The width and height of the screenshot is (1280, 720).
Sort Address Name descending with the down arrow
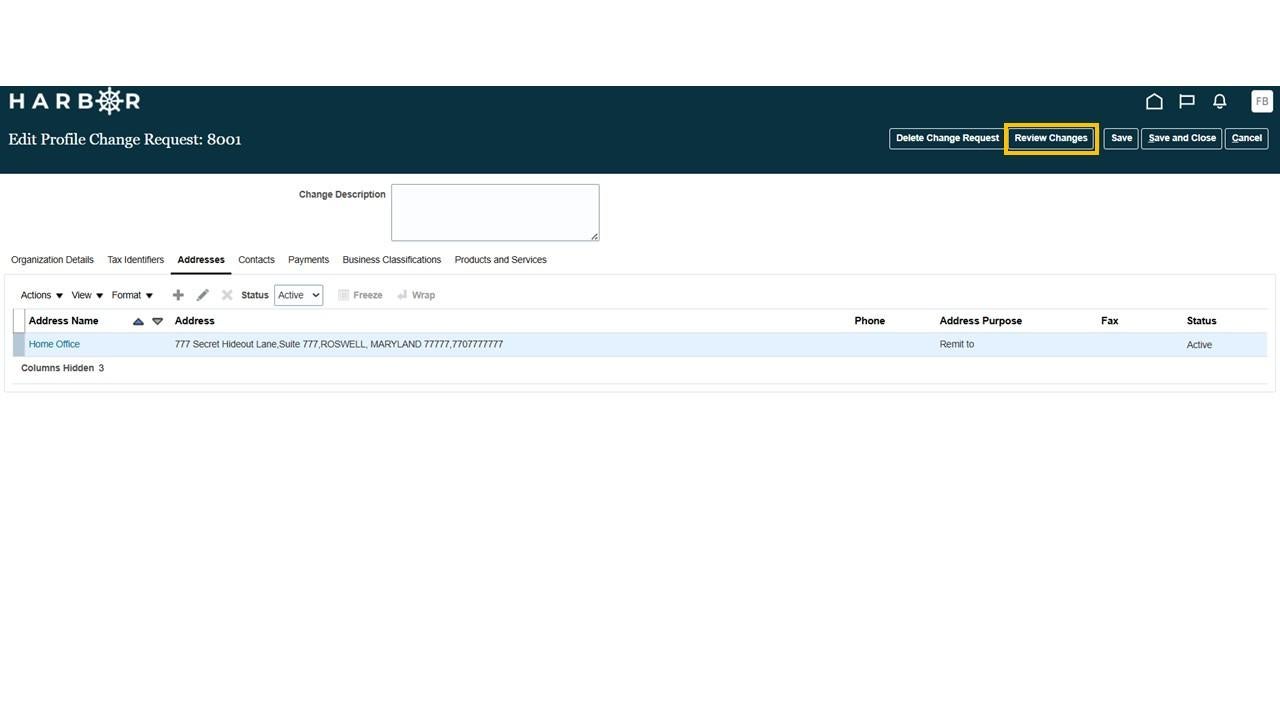[157, 321]
